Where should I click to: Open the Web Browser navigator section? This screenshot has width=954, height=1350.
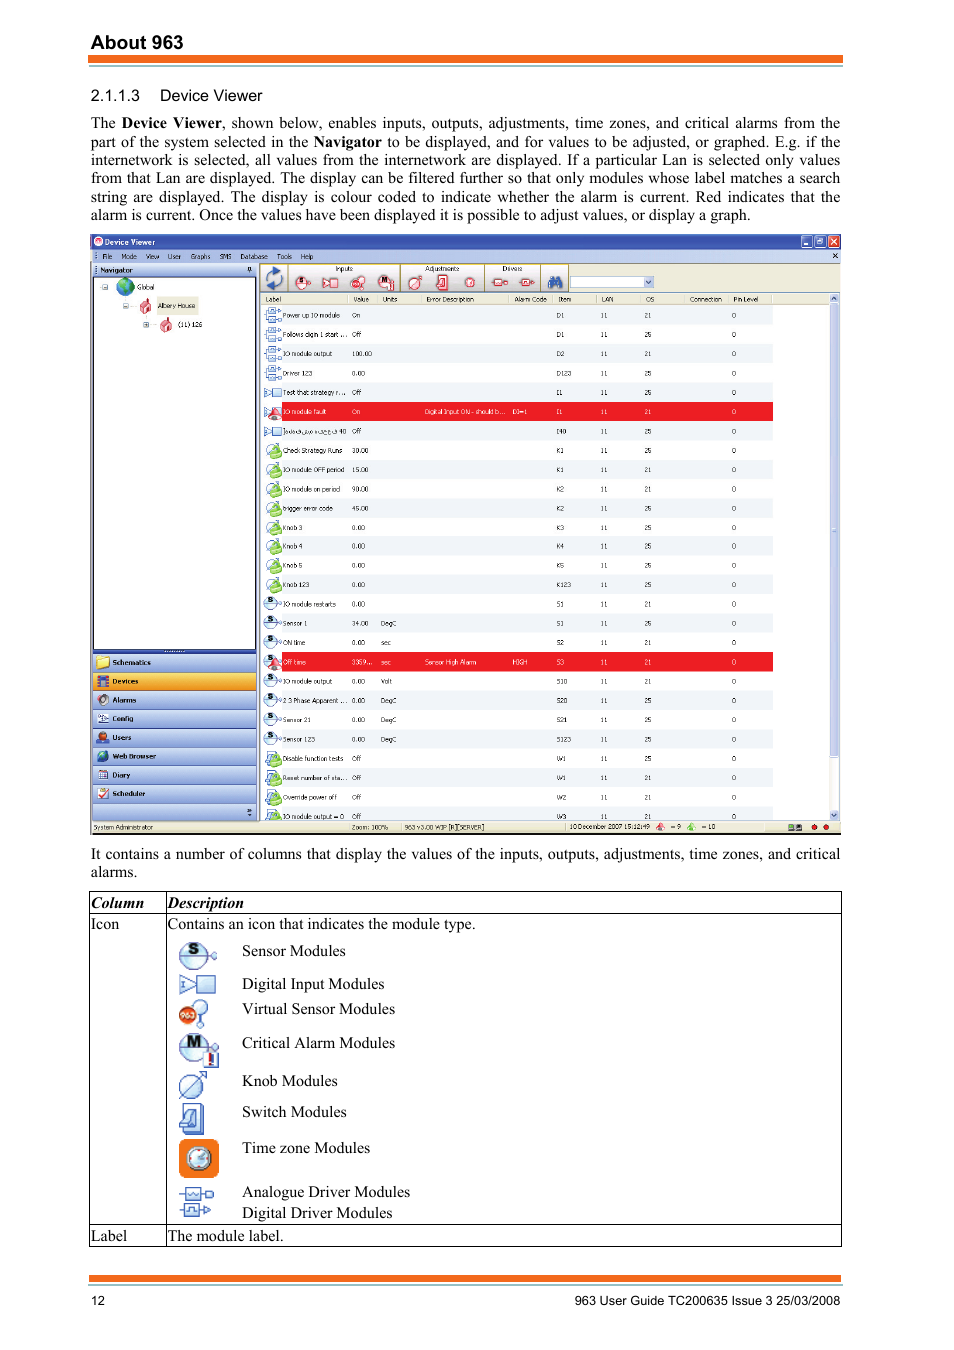pos(174,756)
